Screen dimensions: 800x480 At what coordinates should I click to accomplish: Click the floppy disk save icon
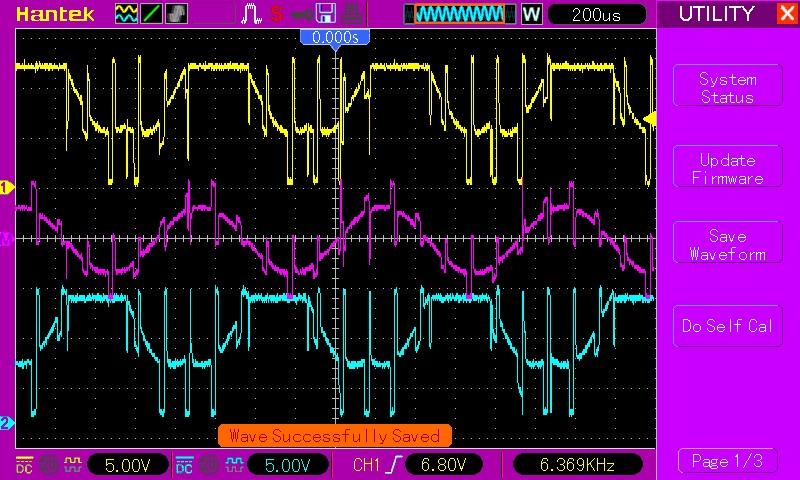(x=325, y=14)
